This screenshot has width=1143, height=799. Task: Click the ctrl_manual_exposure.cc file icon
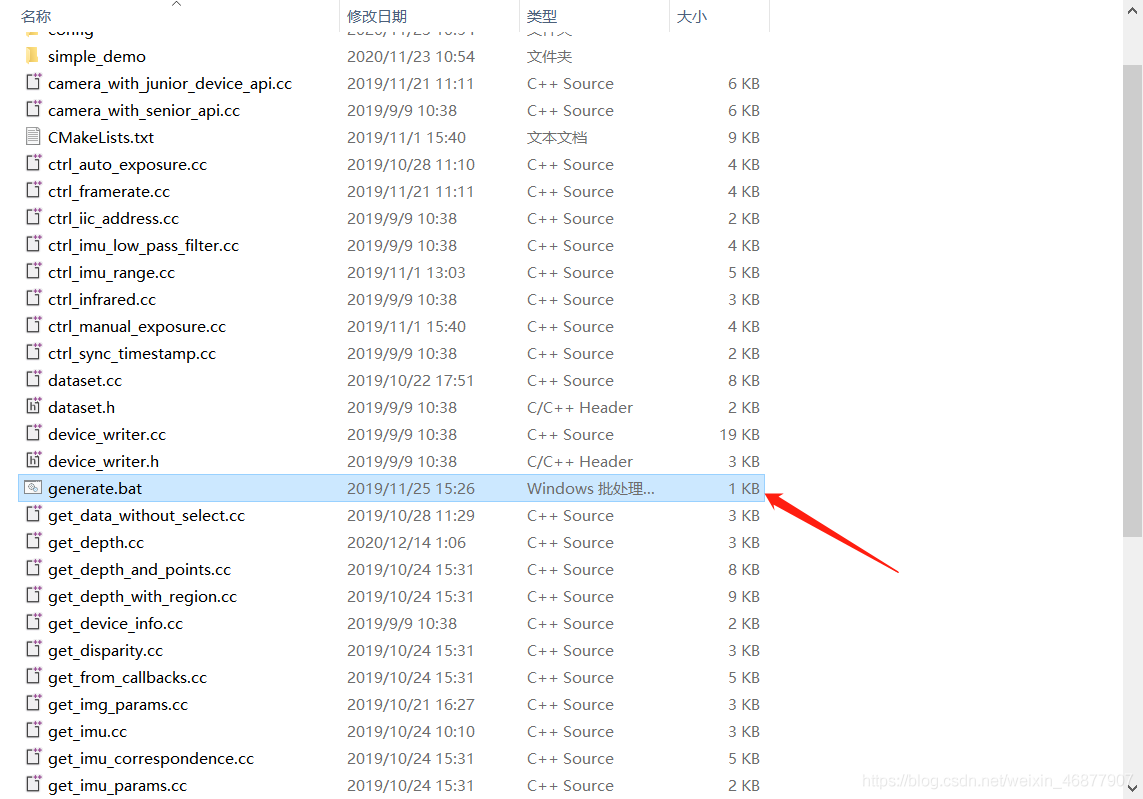tap(34, 325)
